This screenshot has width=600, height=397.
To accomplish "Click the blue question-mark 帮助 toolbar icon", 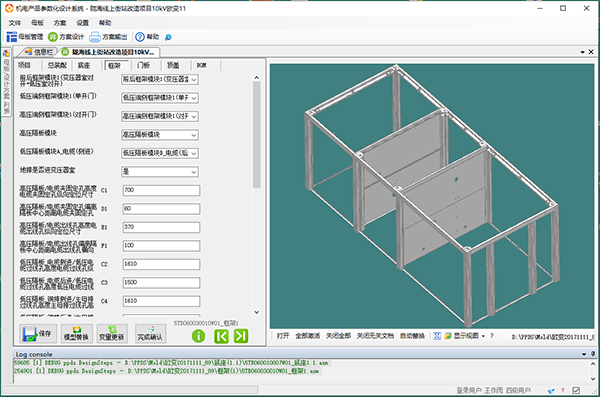I will click(x=140, y=37).
